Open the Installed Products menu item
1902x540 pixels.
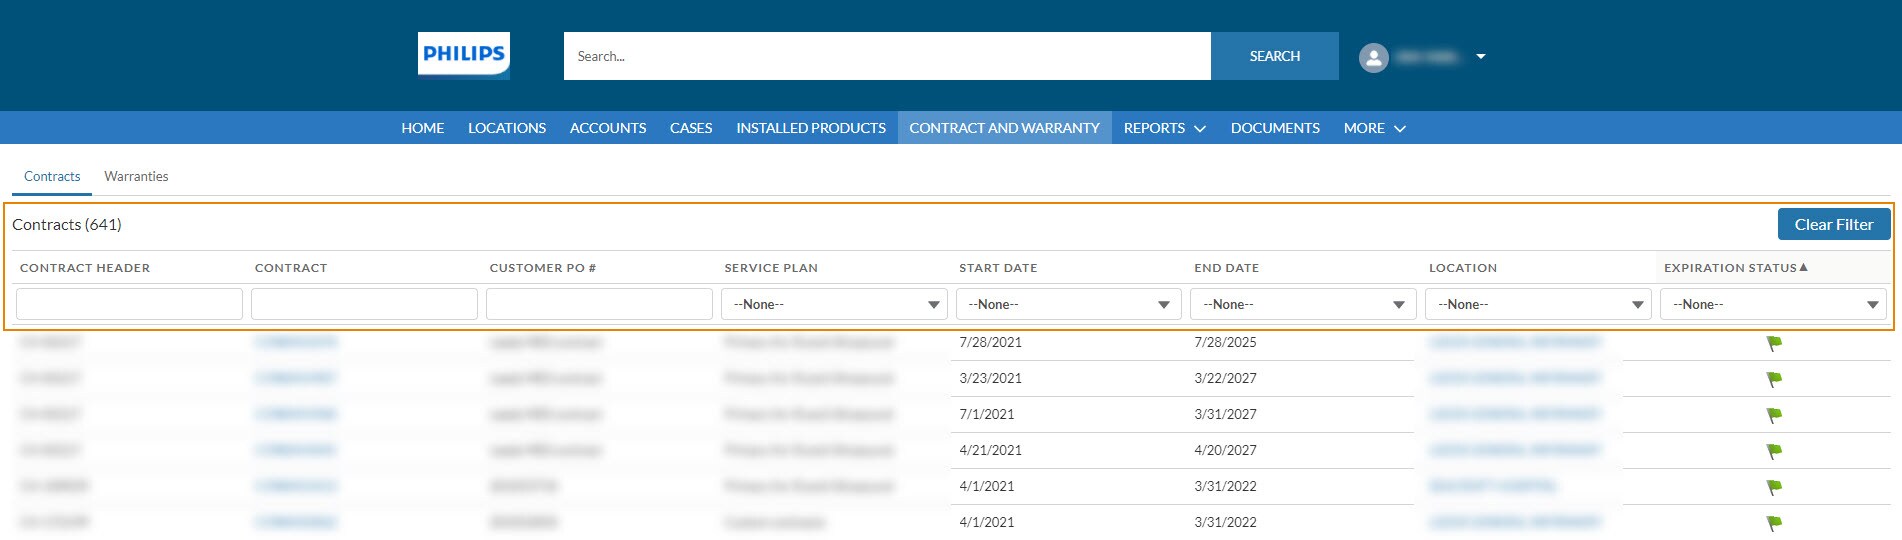coord(810,128)
